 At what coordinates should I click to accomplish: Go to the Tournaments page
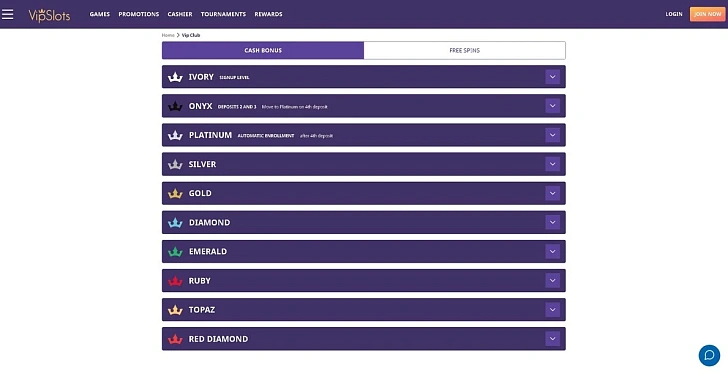pyautogui.click(x=223, y=14)
